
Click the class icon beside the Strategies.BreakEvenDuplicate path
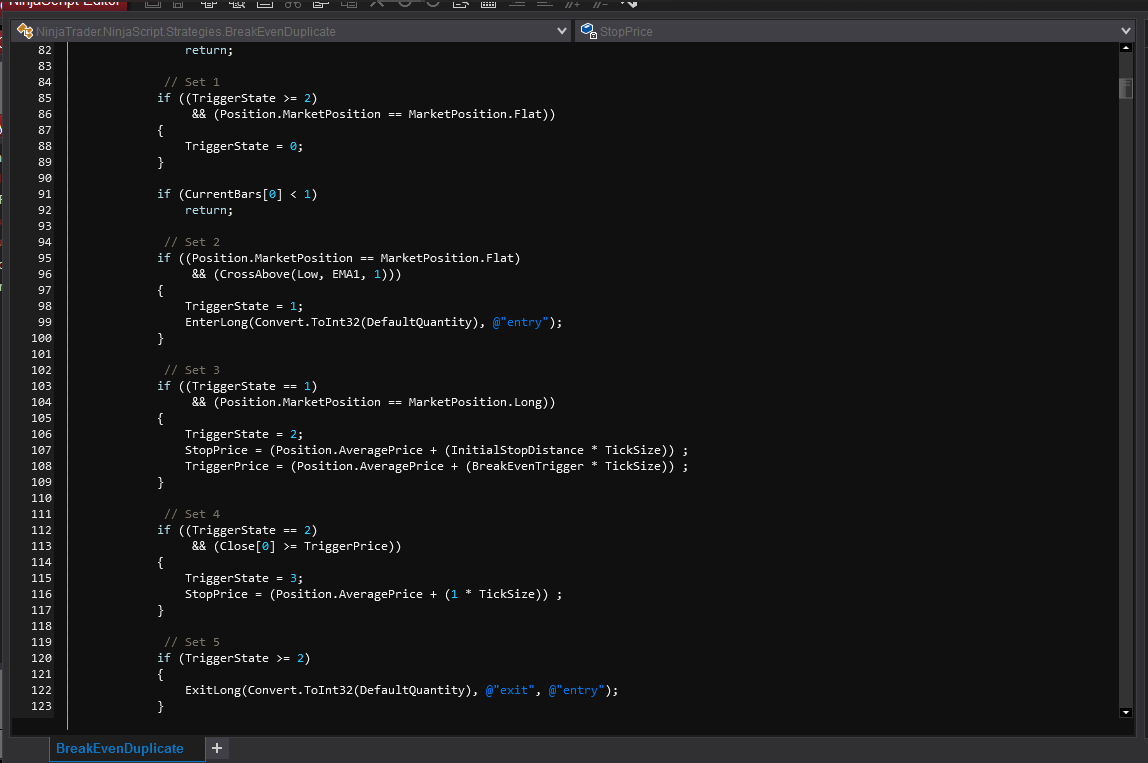click(x=25, y=31)
